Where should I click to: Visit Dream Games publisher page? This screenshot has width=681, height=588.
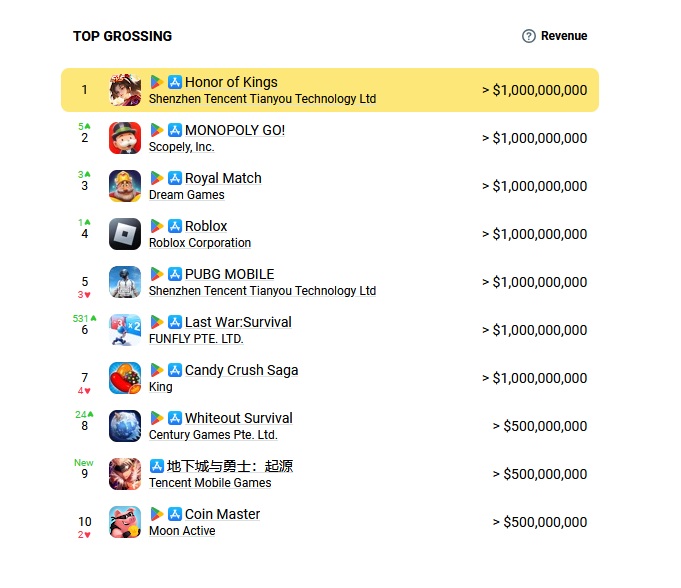pyautogui.click(x=186, y=195)
